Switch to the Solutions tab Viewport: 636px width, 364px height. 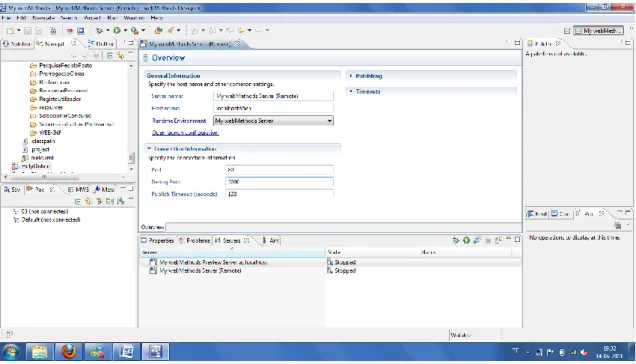point(17,43)
